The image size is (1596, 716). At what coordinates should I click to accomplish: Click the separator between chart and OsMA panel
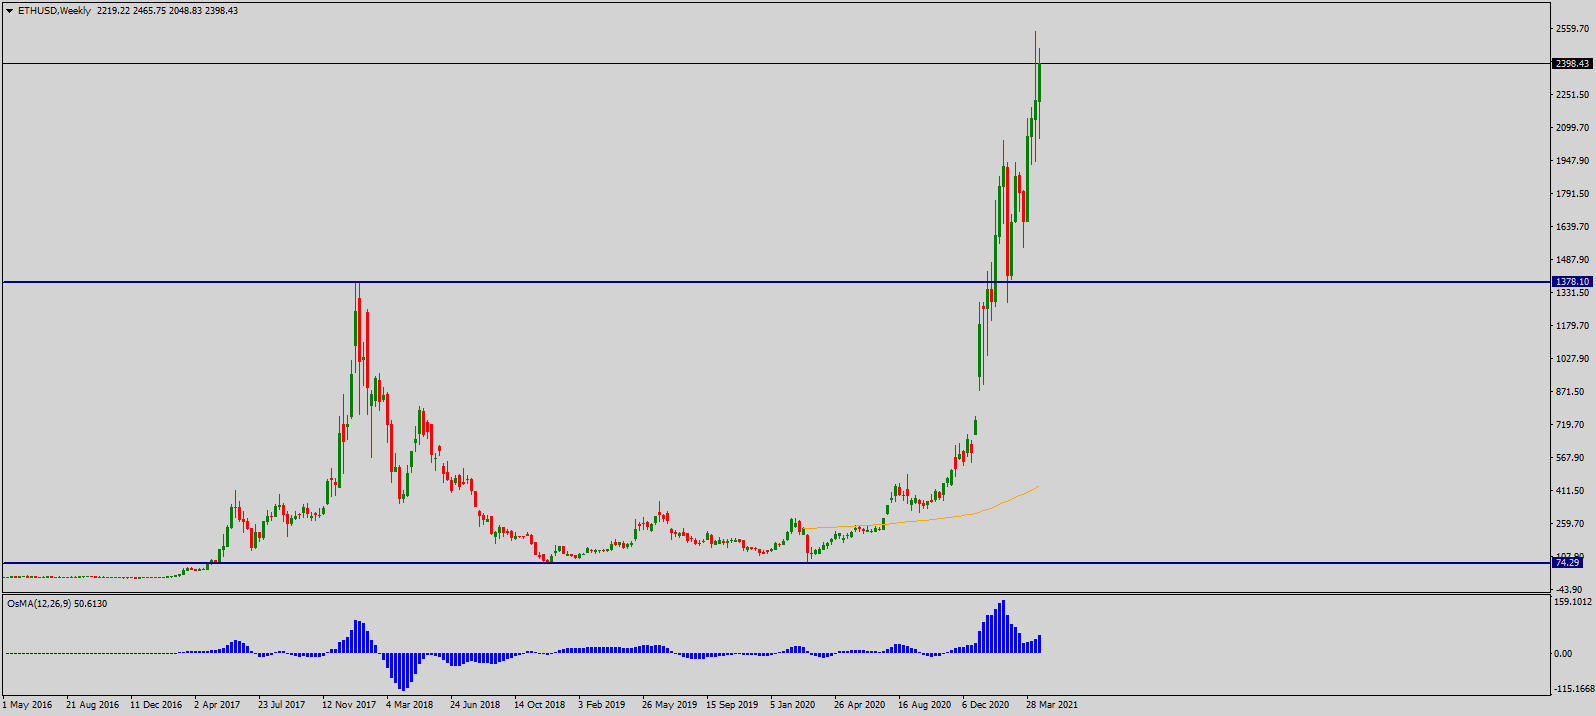(x=776, y=594)
